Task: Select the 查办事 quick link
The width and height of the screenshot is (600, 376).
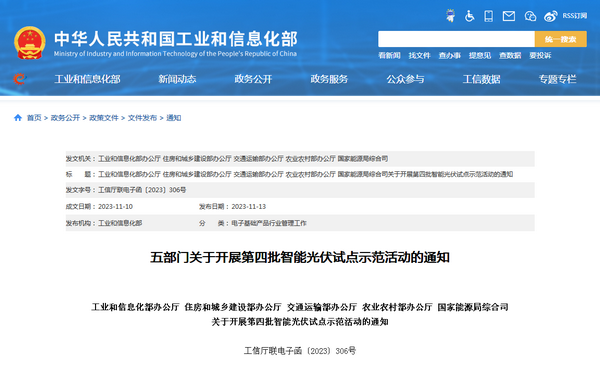Action: (450, 55)
